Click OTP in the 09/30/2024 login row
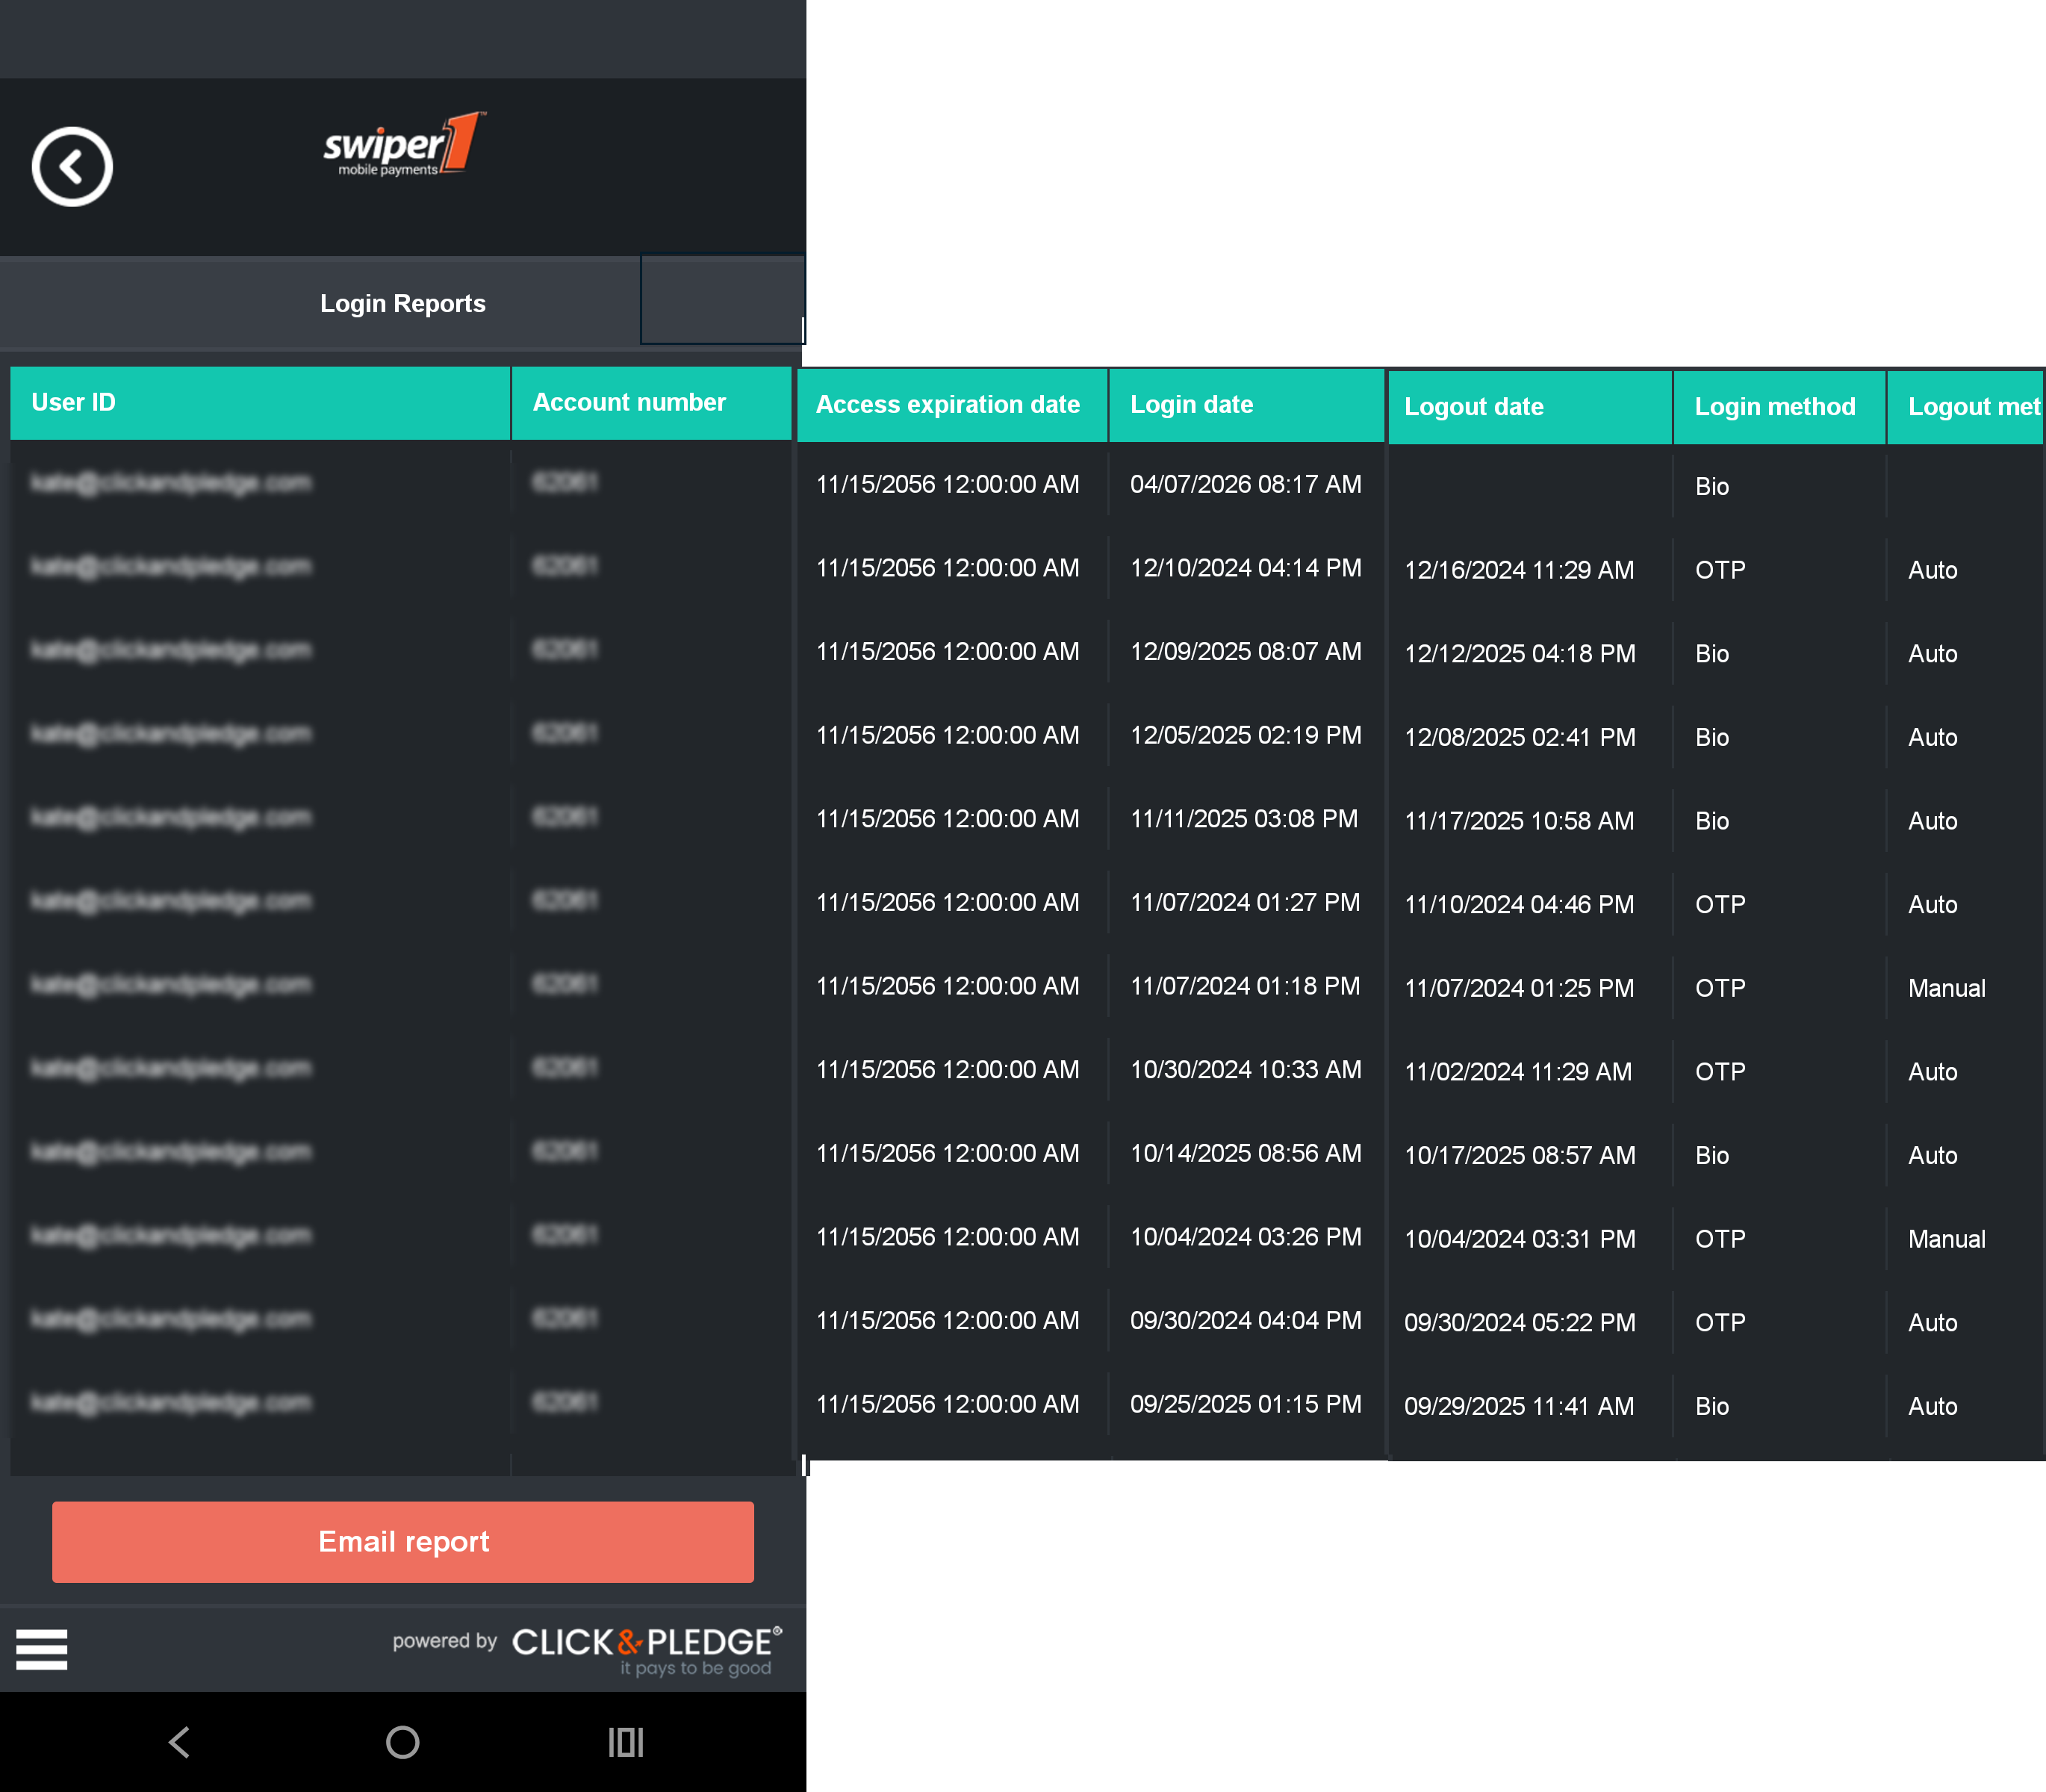This screenshot has height=1792, width=2046. click(1720, 1322)
